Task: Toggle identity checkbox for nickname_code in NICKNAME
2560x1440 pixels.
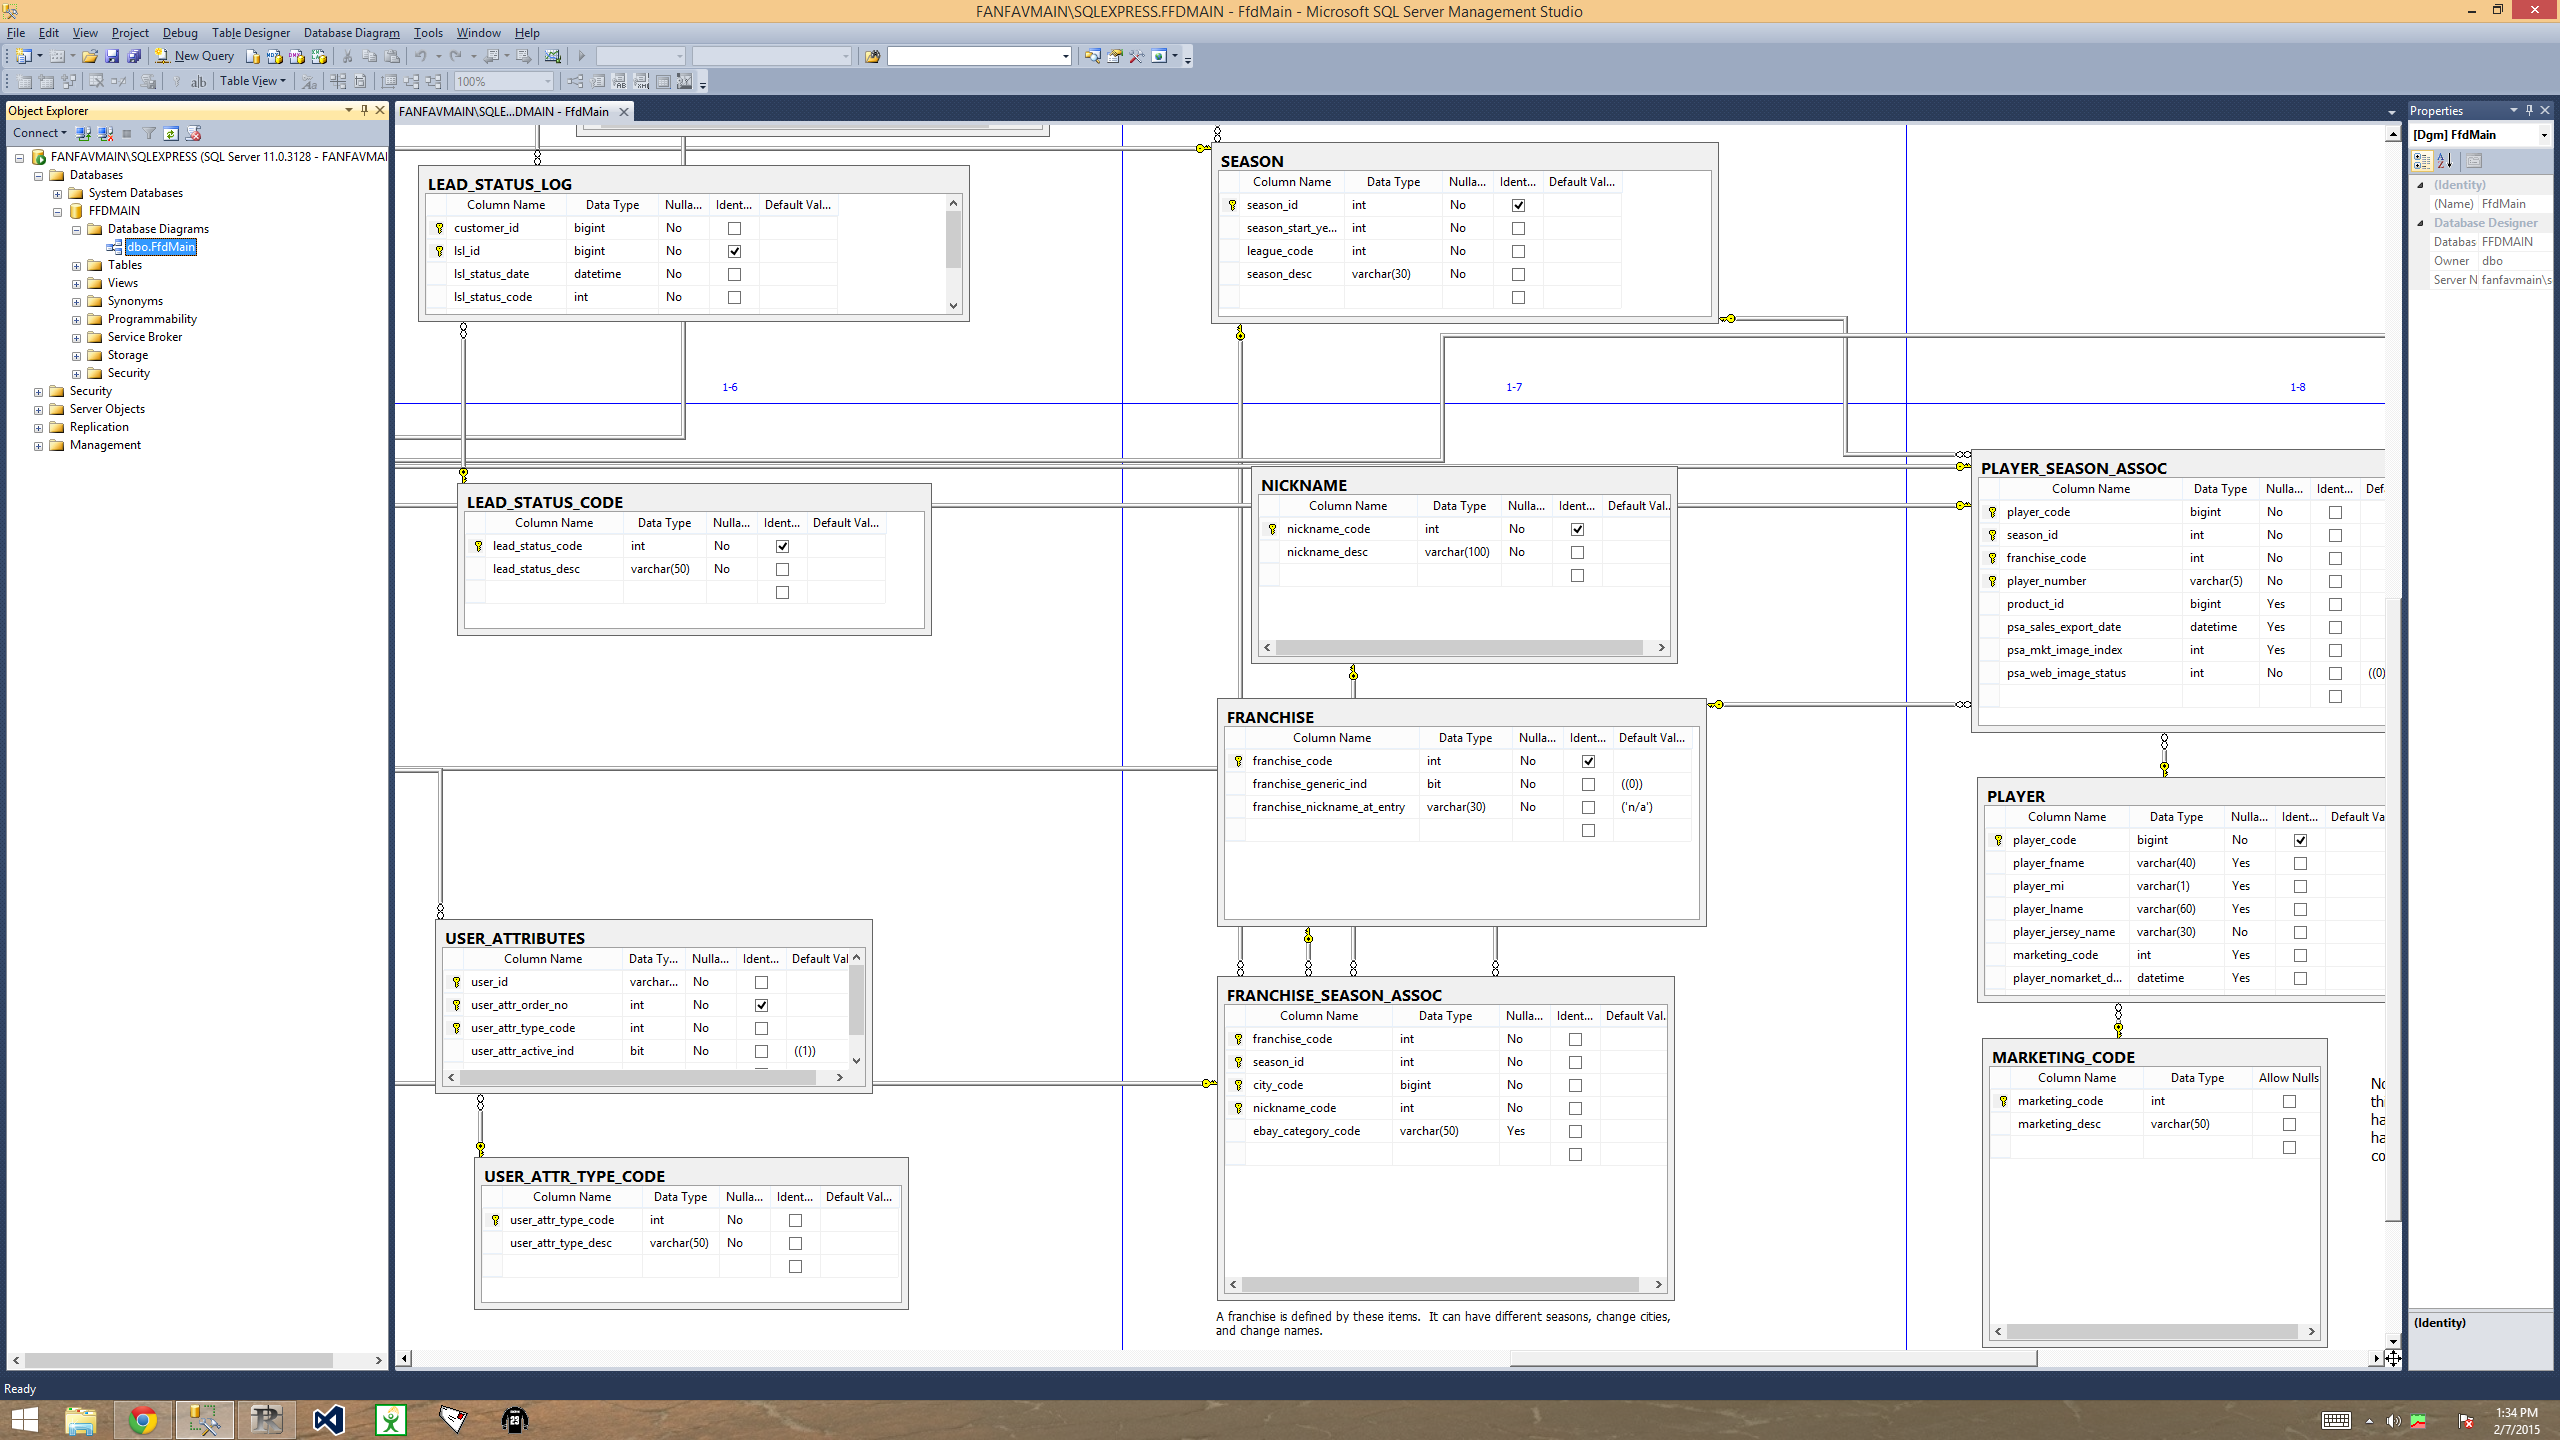Action: (1577, 529)
